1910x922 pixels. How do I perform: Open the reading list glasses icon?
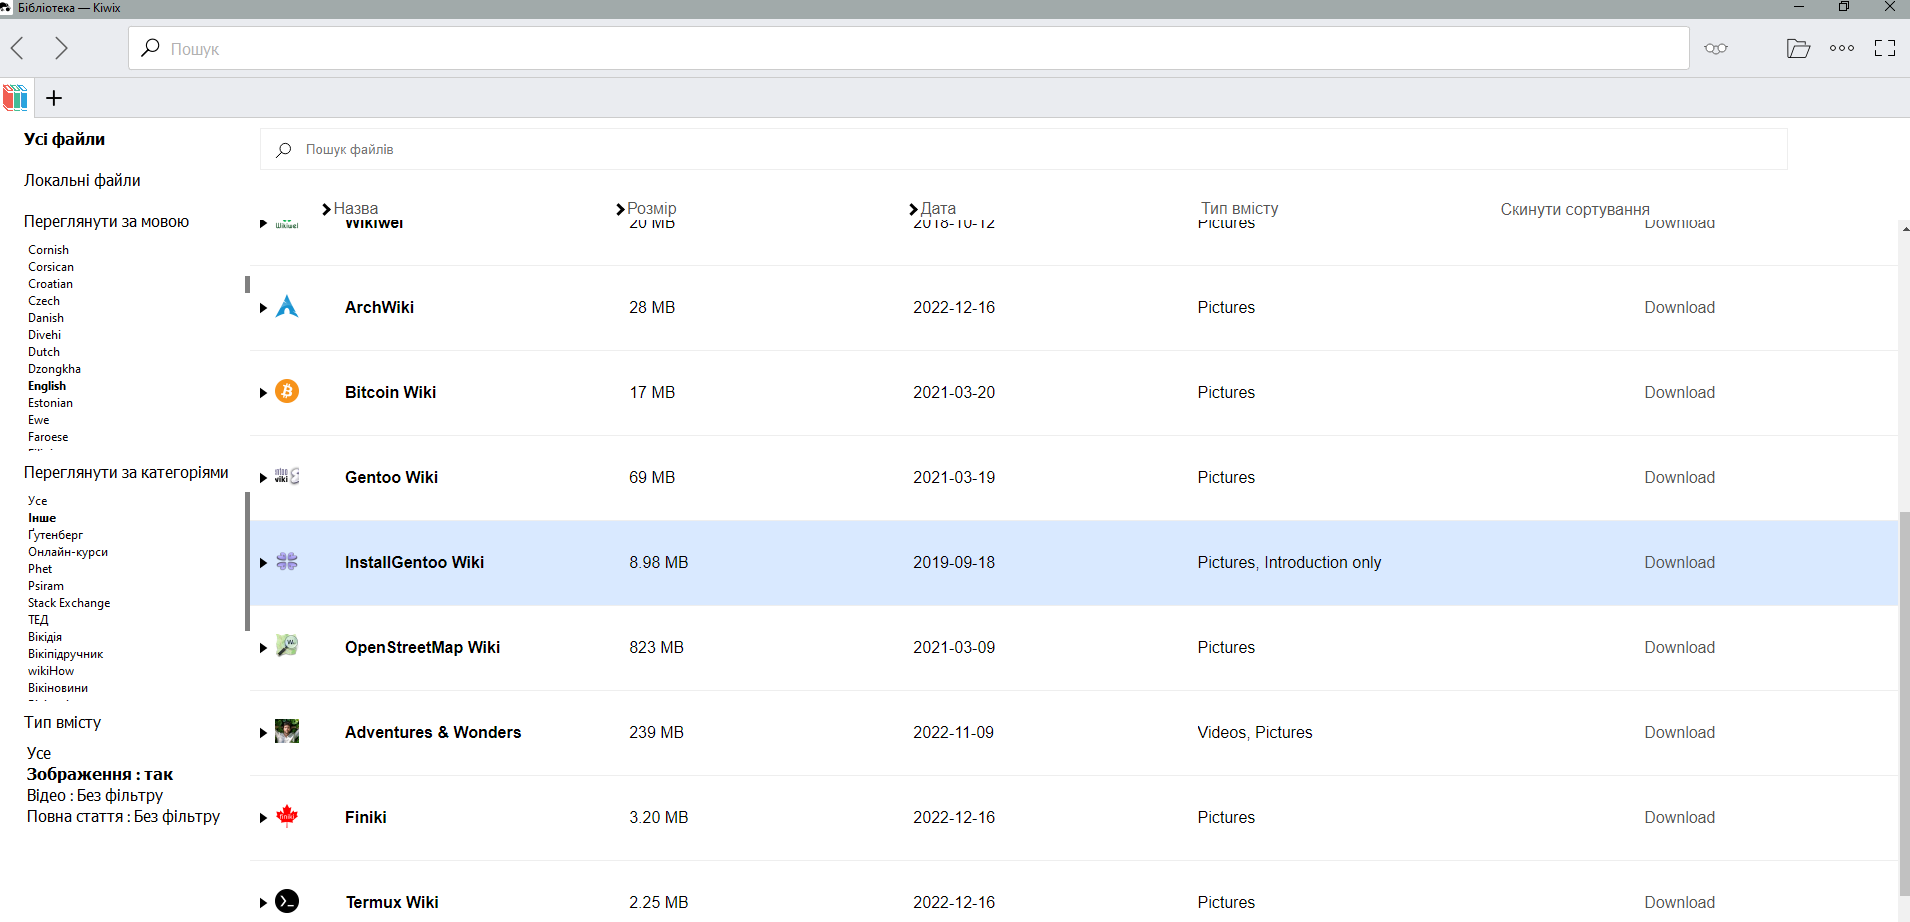(x=1716, y=48)
